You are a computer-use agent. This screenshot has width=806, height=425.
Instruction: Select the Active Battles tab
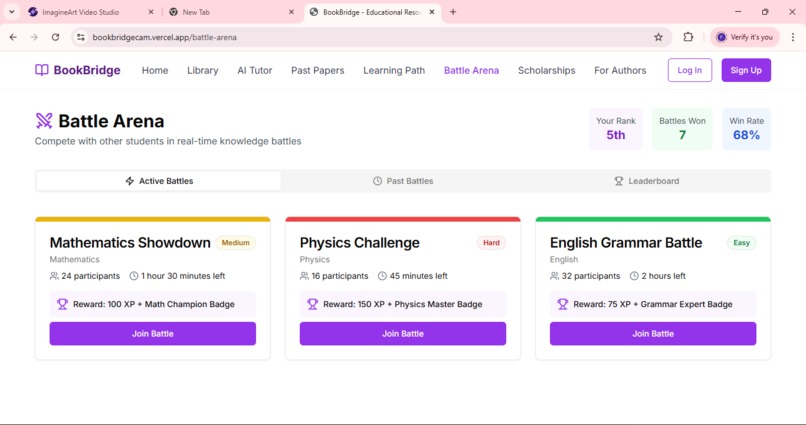(159, 181)
